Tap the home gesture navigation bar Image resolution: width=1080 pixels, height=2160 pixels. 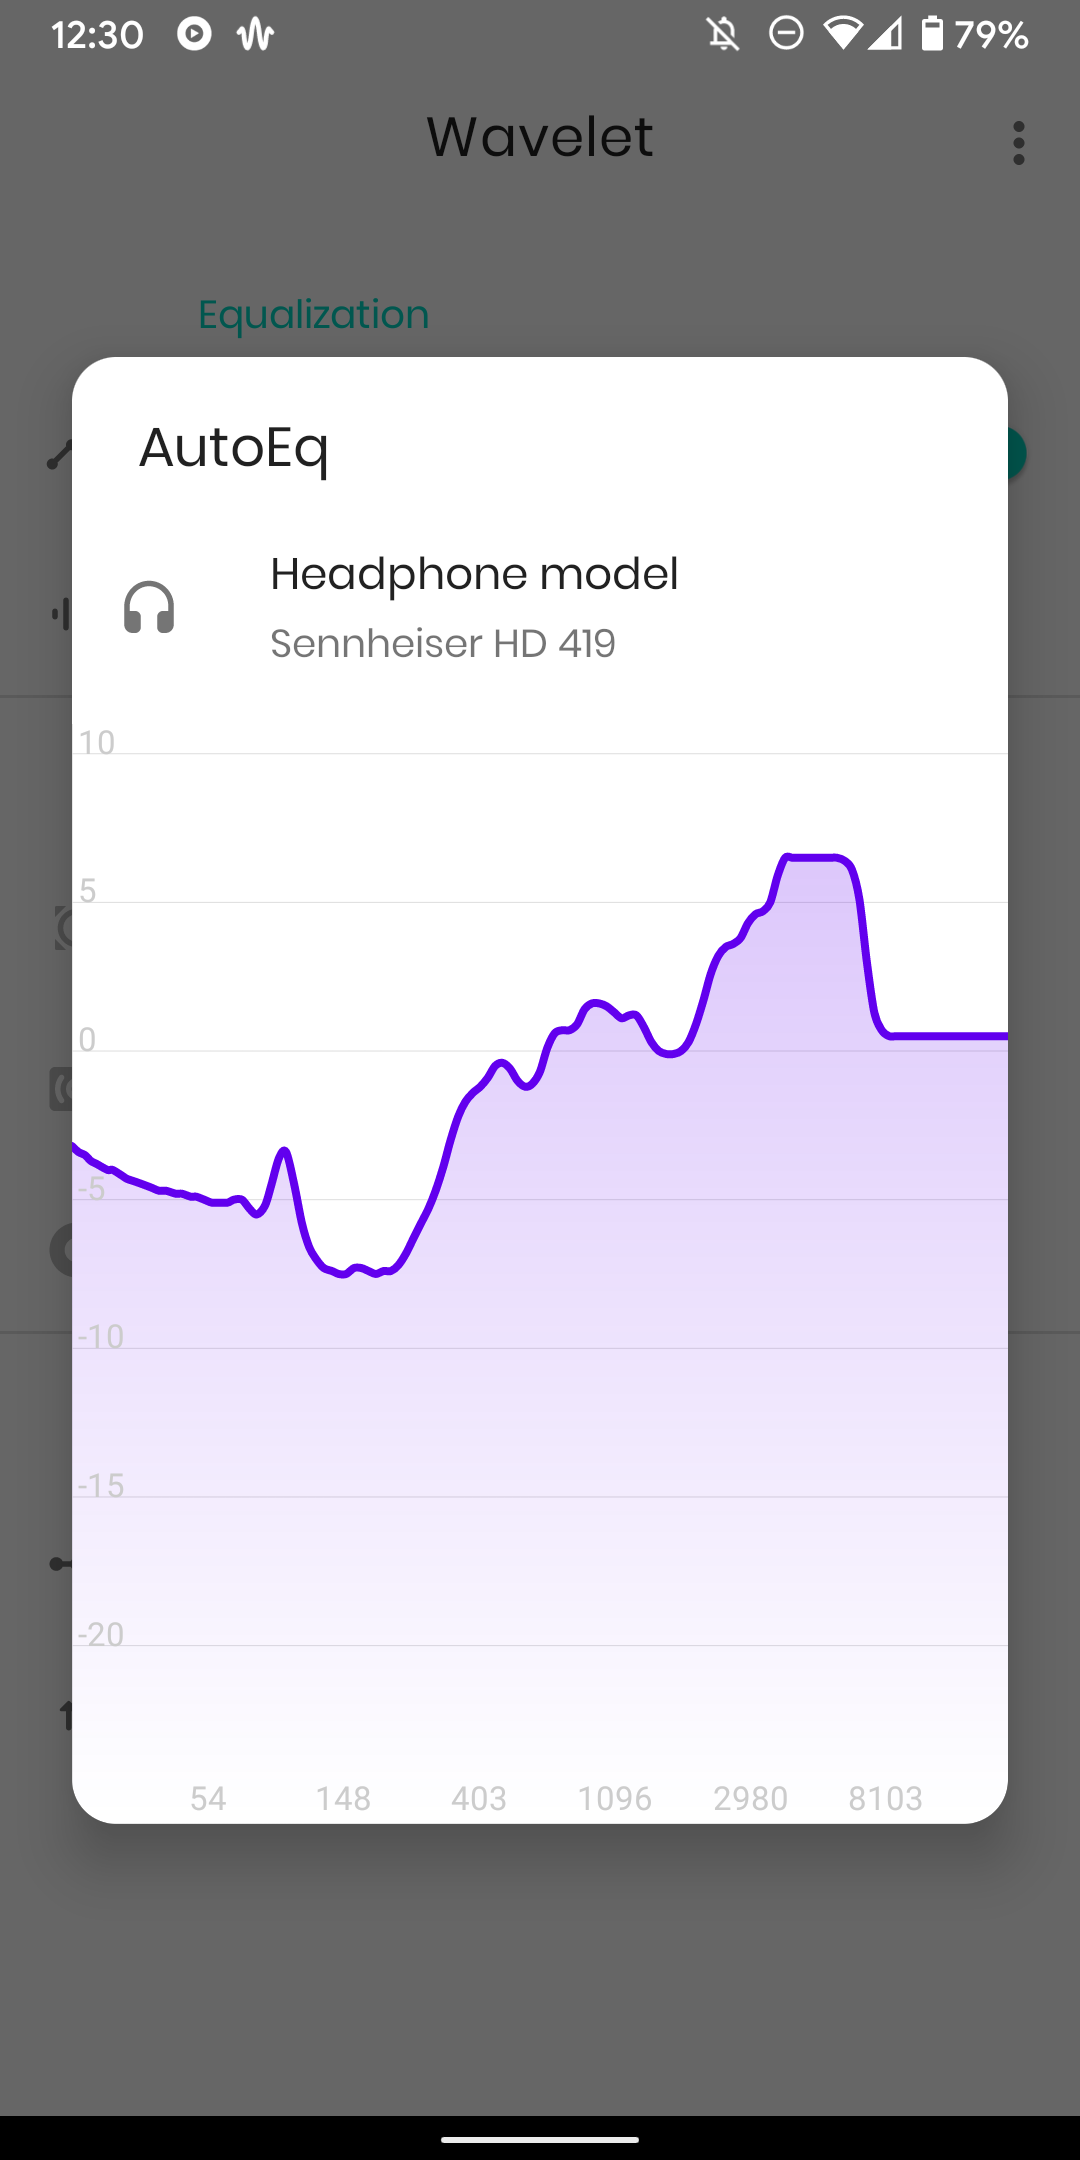[x=540, y=2140]
